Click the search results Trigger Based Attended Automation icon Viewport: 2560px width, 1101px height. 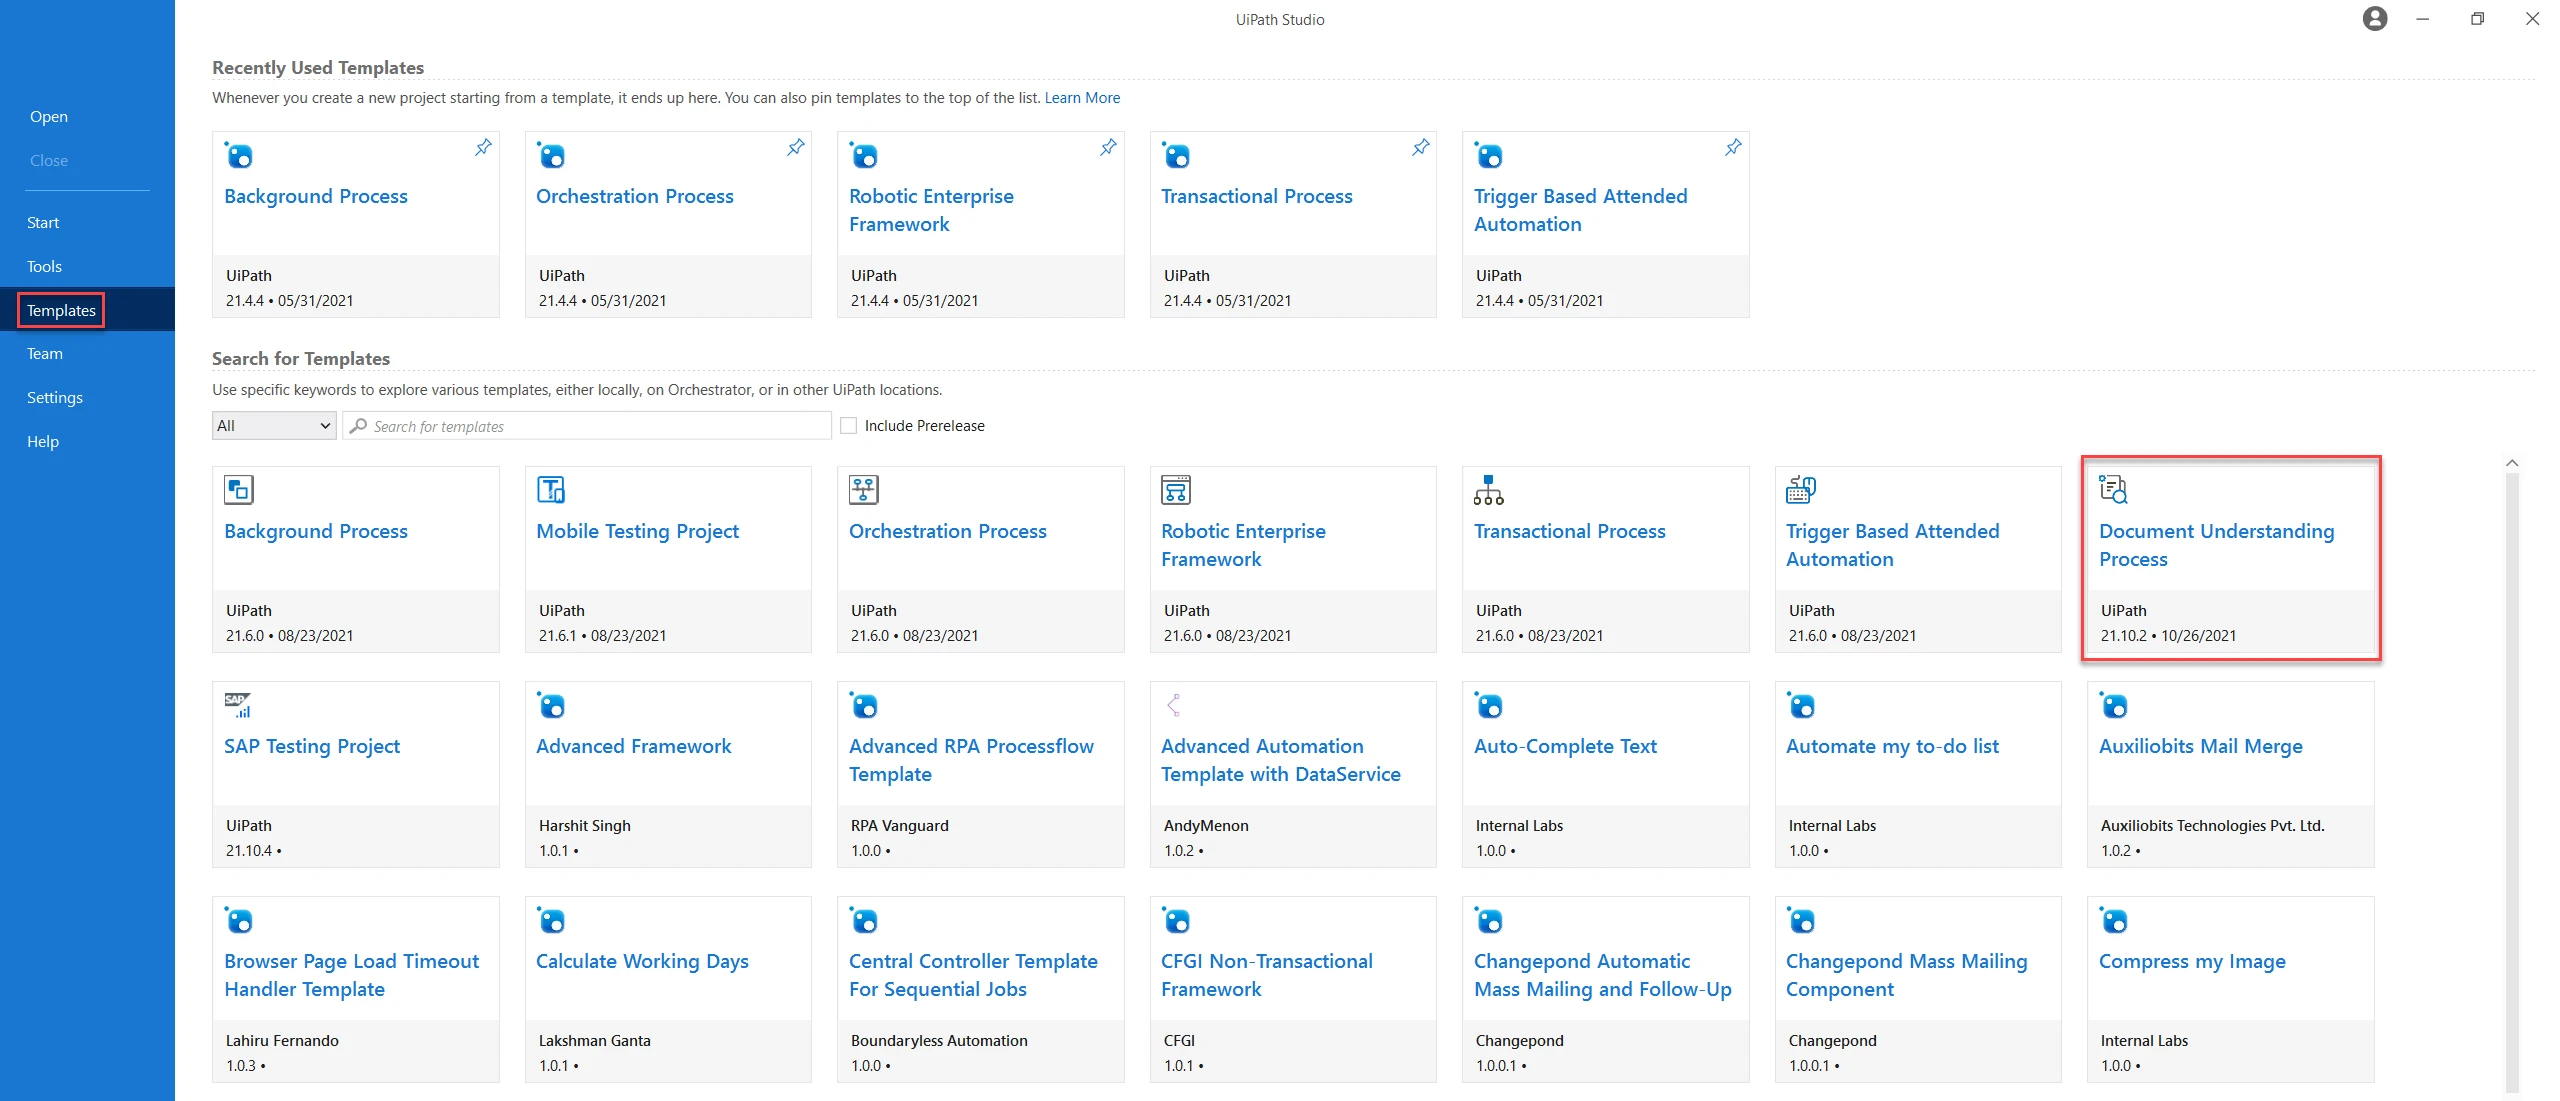[x=1801, y=490]
